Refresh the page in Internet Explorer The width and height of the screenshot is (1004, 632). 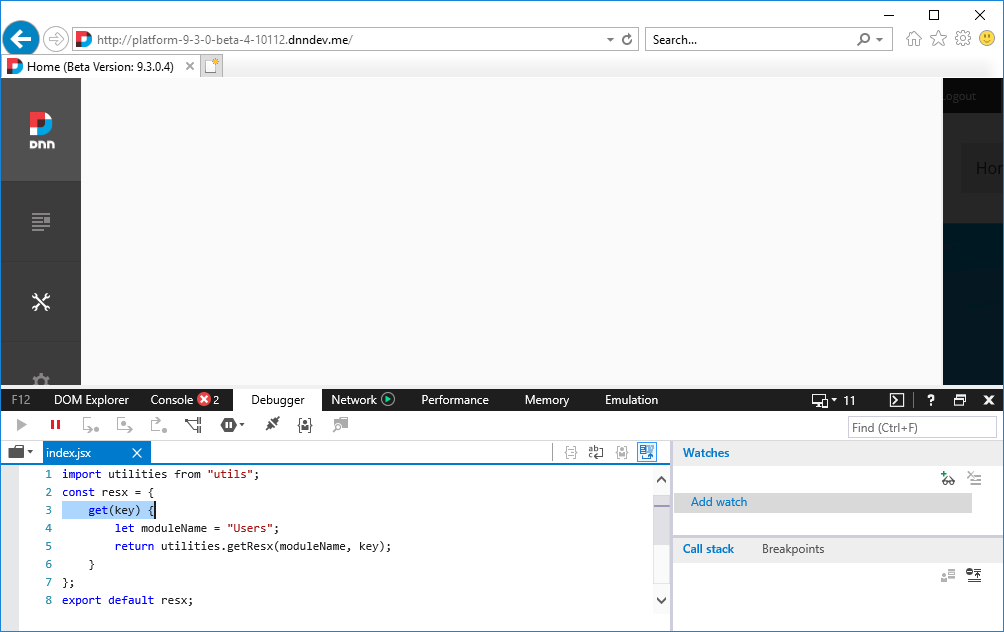pyautogui.click(x=626, y=39)
